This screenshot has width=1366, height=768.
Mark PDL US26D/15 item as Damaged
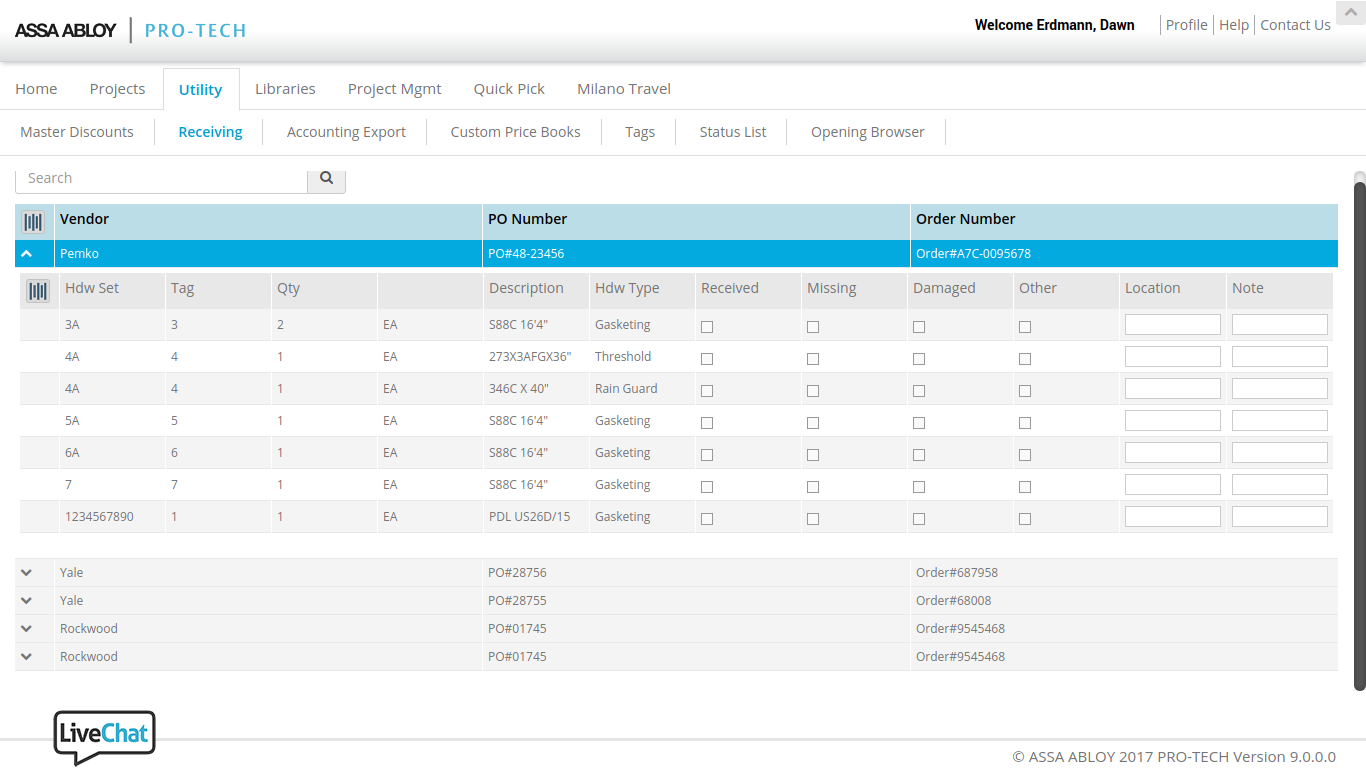[x=919, y=519]
